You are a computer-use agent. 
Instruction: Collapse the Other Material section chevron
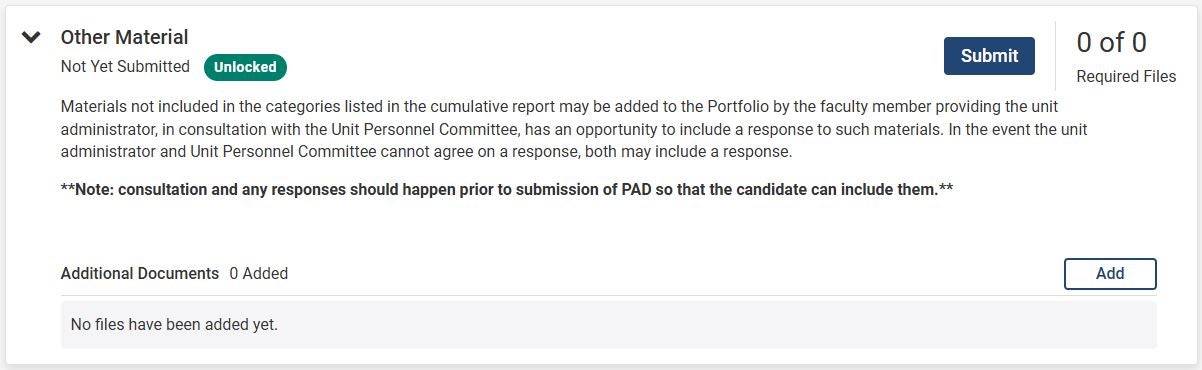[32, 38]
